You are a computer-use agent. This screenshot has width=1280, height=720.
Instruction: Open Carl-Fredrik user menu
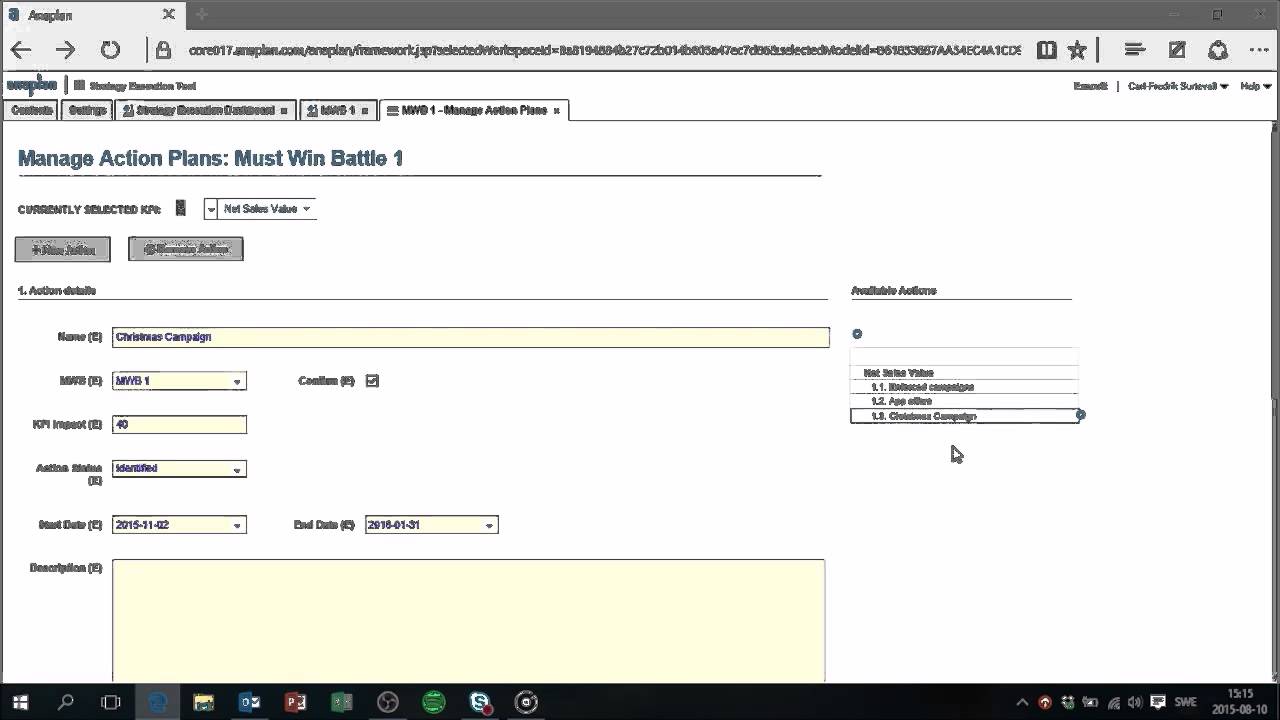click(1178, 87)
